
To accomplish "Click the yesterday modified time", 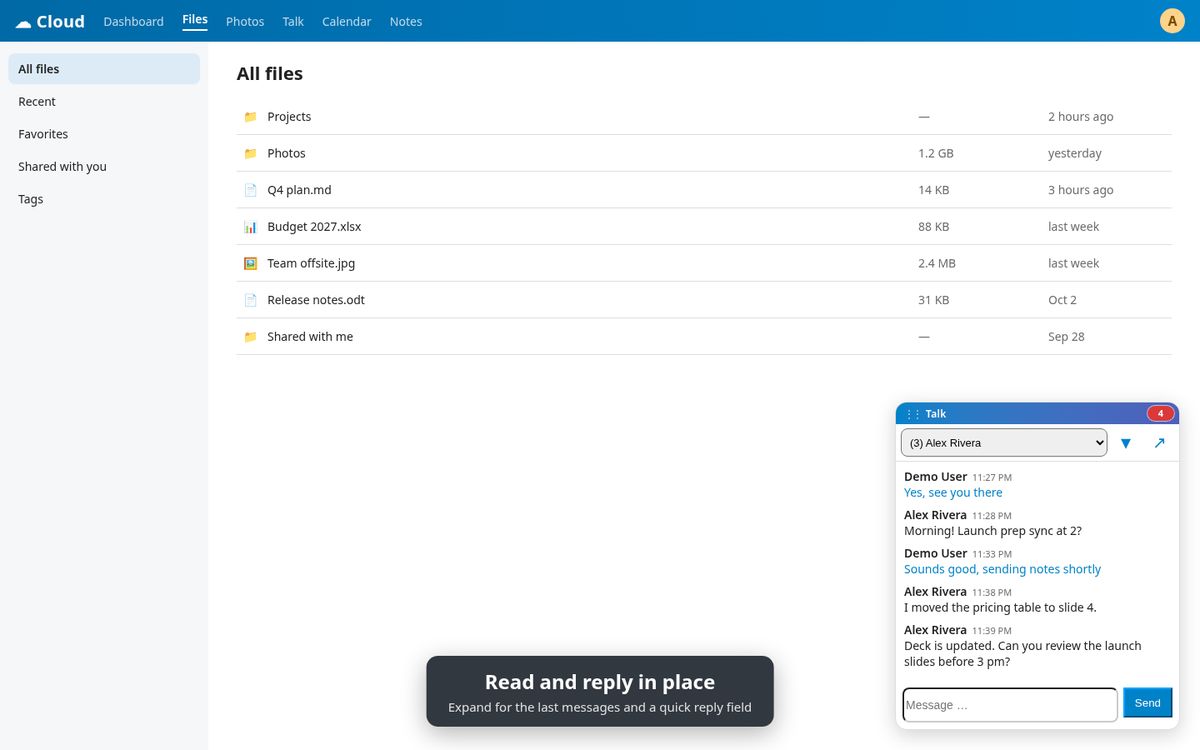I will click(x=1075, y=153).
